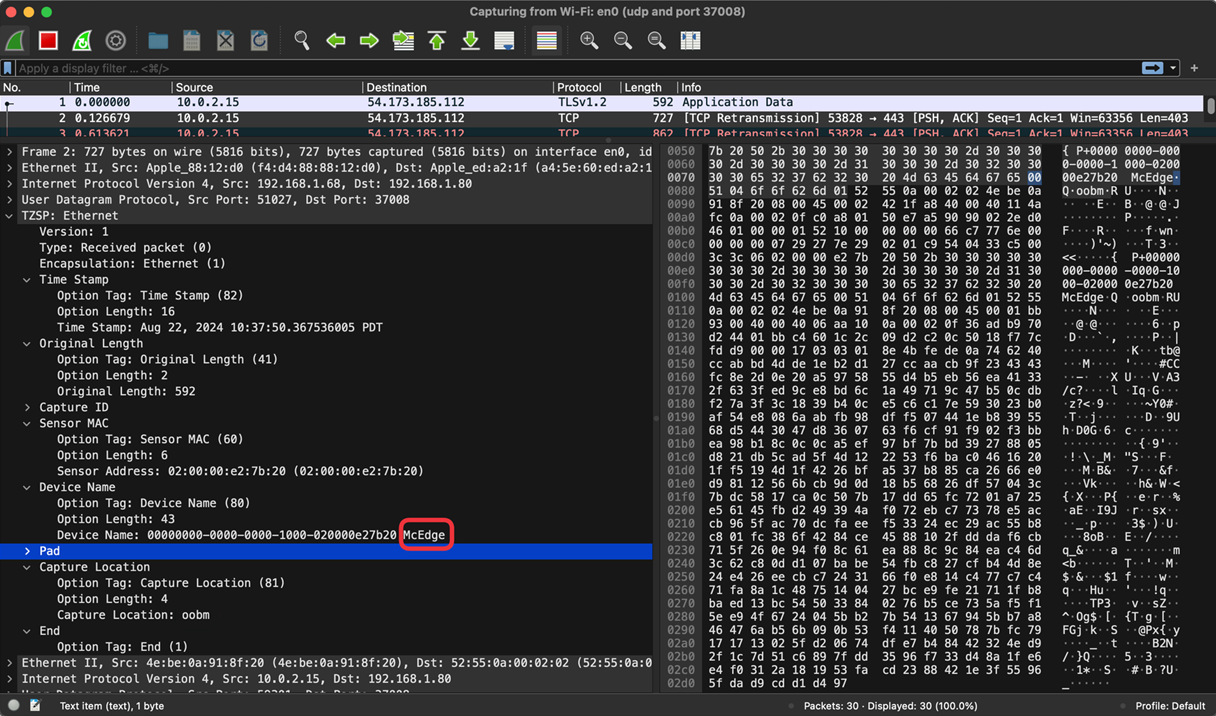
Task: Sort by Protocol column header
Action: click(x=585, y=87)
